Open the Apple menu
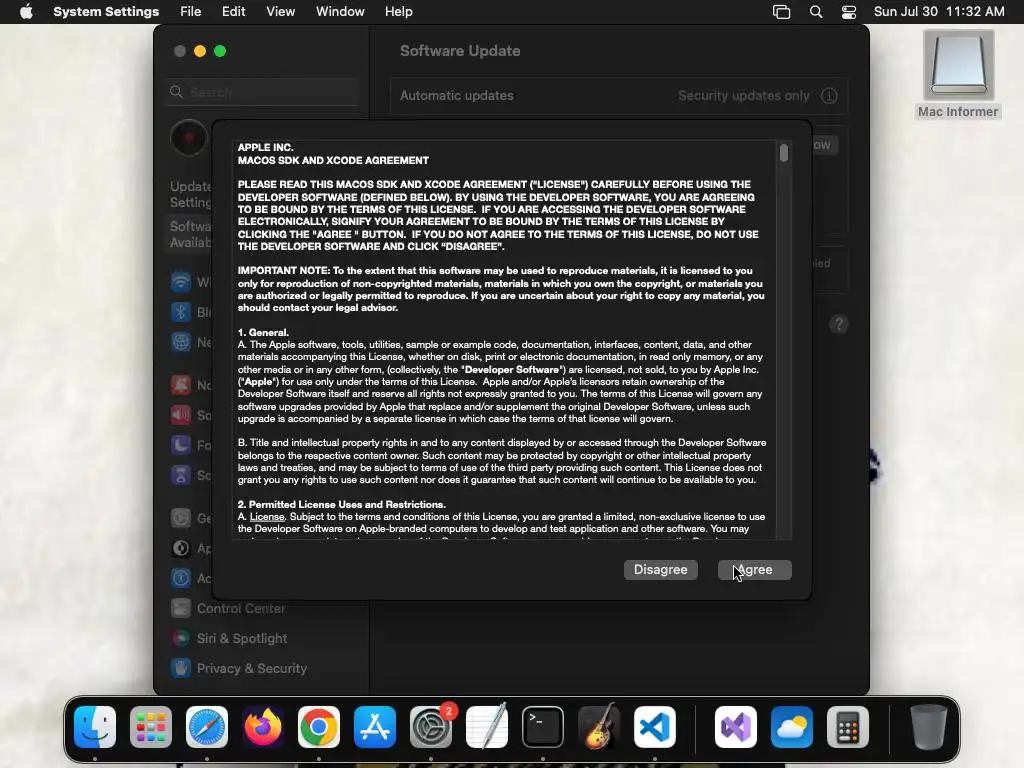 click(x=26, y=12)
